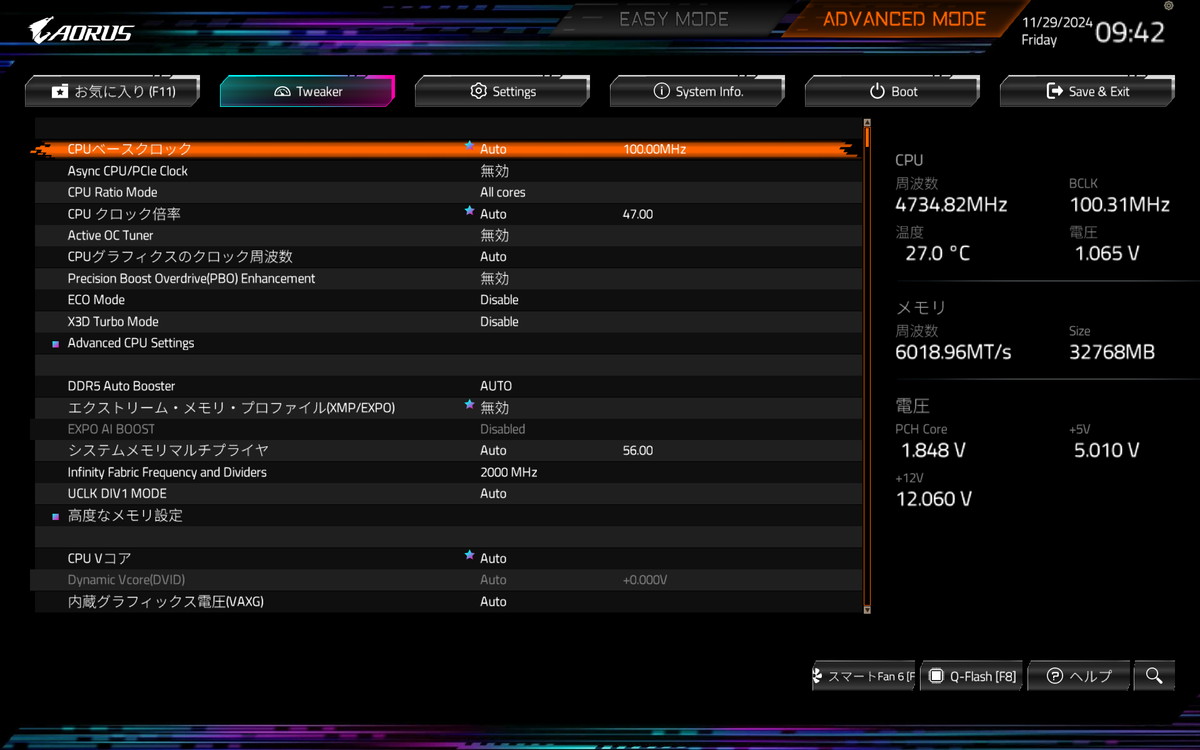Switch to the Settings tab
Viewport: 1200px width, 750px height.
[502, 91]
